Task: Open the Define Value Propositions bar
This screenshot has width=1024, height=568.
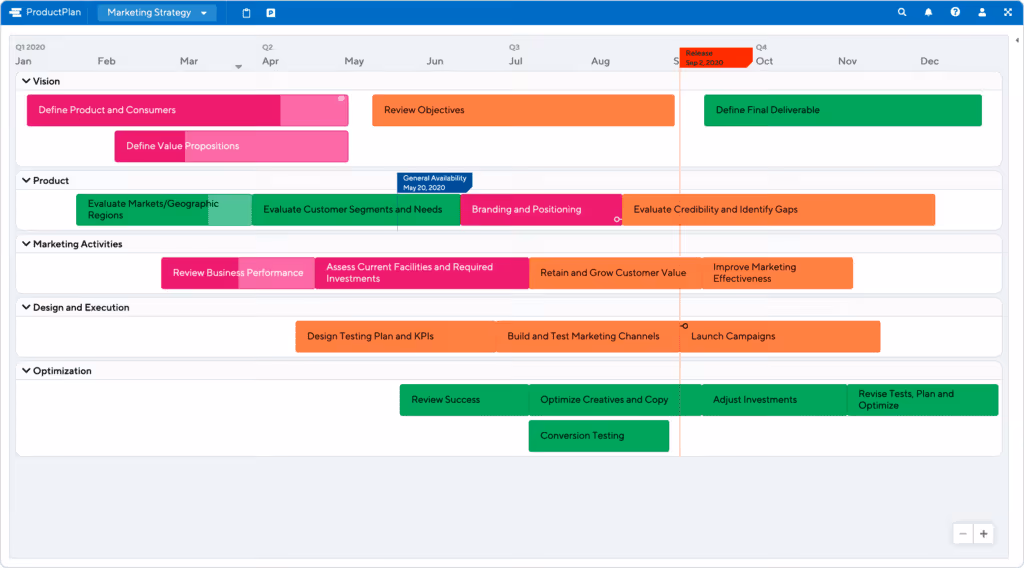Action: [x=231, y=146]
